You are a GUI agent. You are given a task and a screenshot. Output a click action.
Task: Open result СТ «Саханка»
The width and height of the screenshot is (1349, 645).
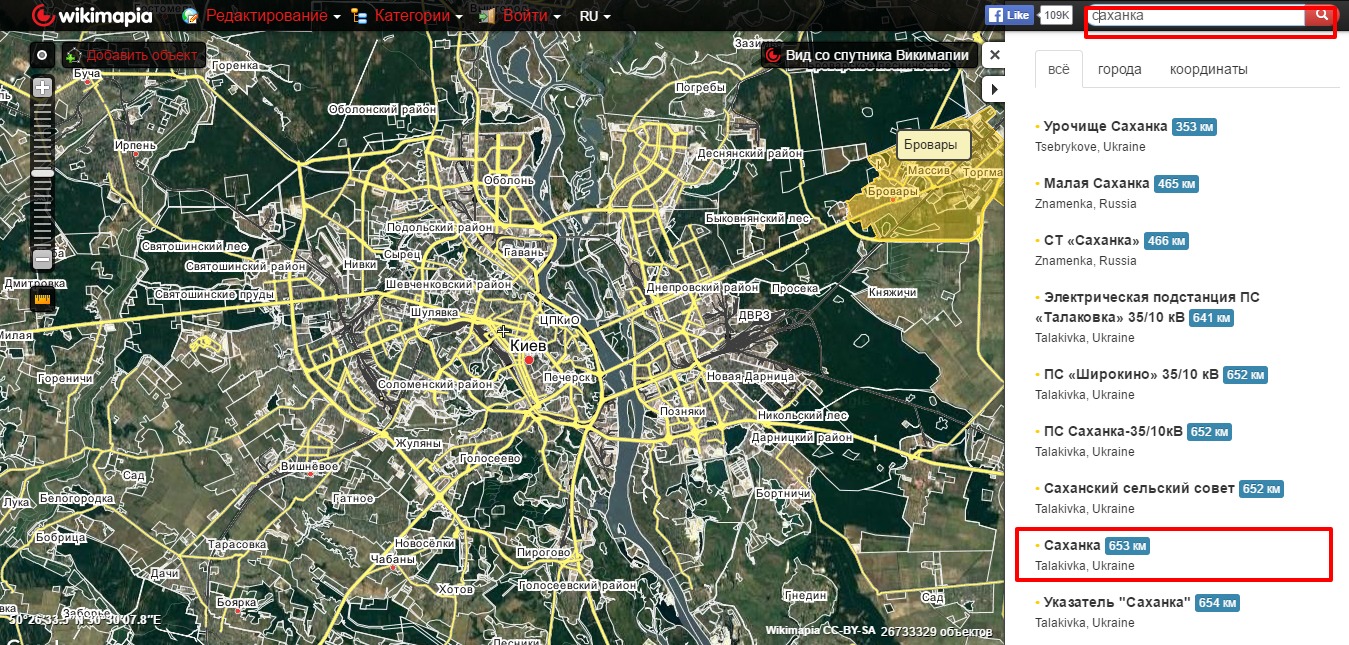1092,241
